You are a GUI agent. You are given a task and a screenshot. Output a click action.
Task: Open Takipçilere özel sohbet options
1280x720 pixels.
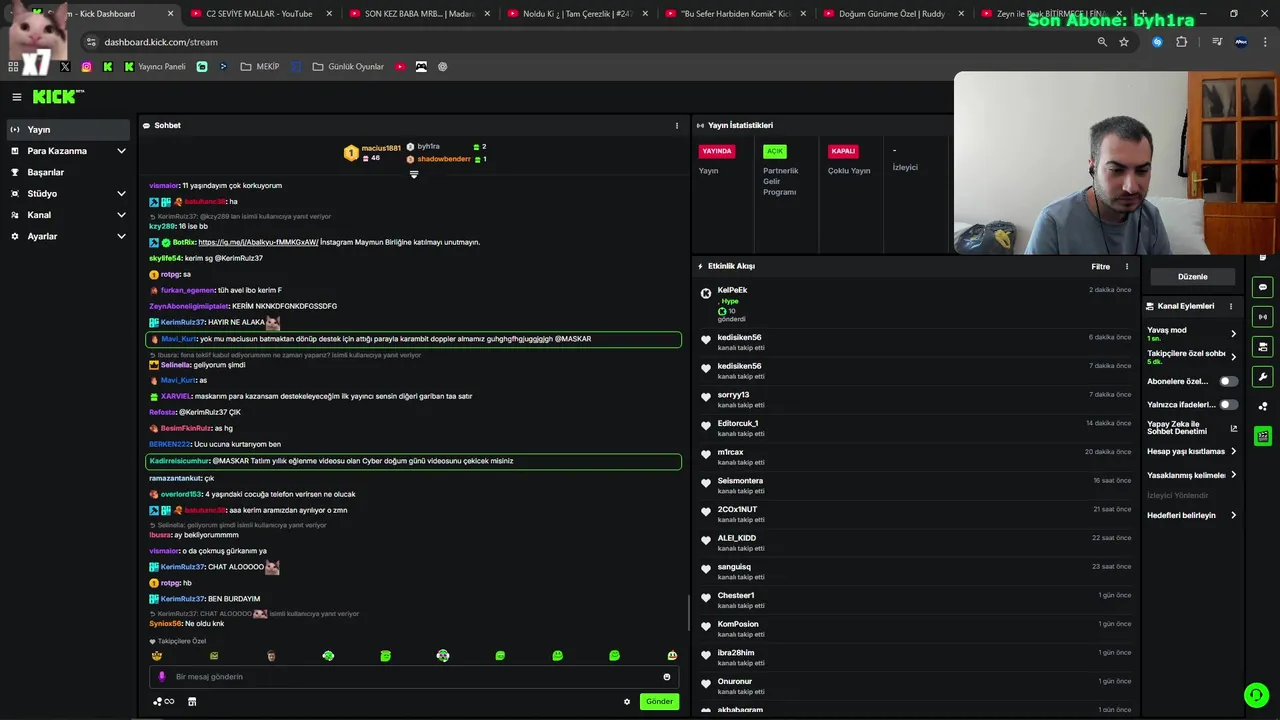pos(1192,357)
